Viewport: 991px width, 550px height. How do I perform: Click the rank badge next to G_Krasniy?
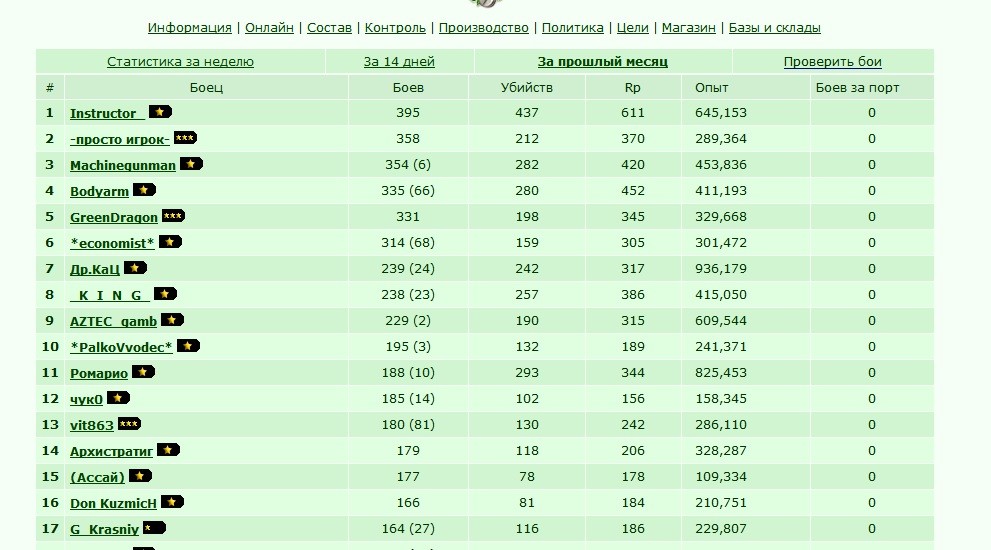154,528
